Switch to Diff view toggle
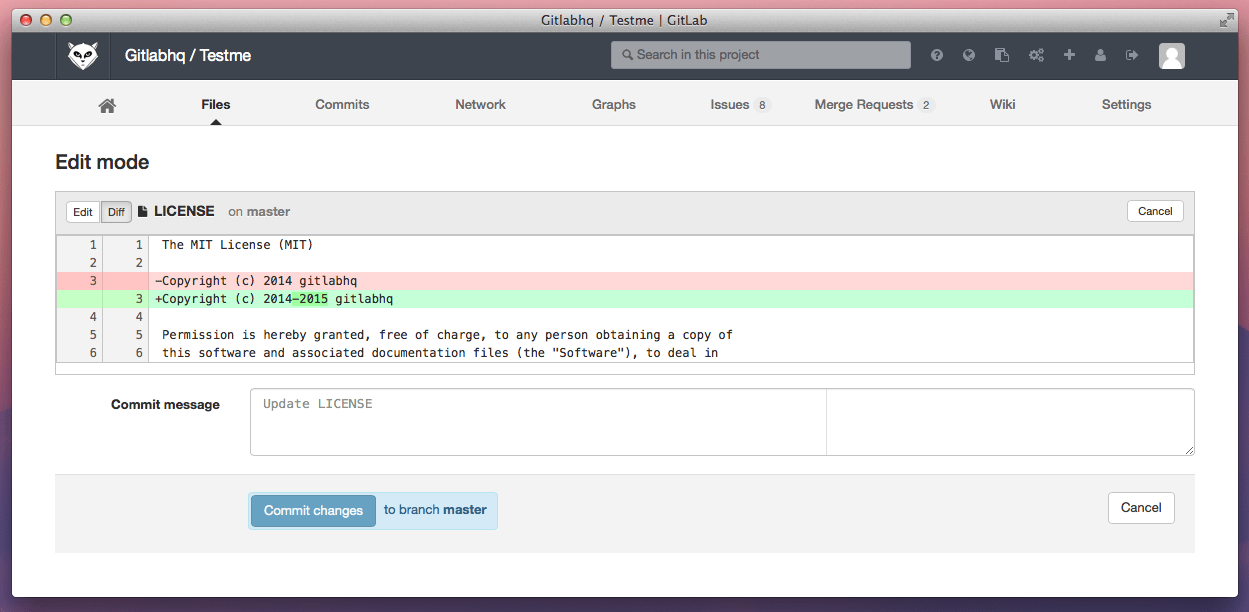The height and width of the screenshot is (612, 1249). click(x=116, y=212)
